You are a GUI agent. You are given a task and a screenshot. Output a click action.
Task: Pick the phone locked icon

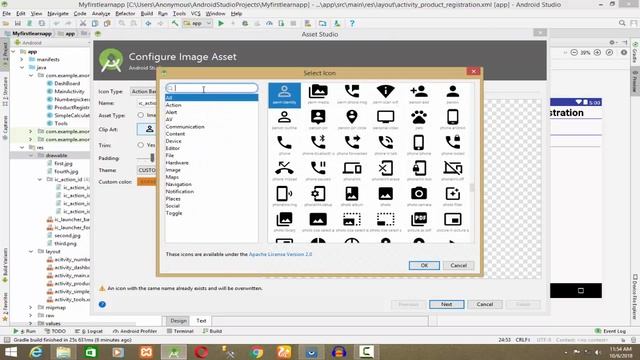(x=453, y=143)
